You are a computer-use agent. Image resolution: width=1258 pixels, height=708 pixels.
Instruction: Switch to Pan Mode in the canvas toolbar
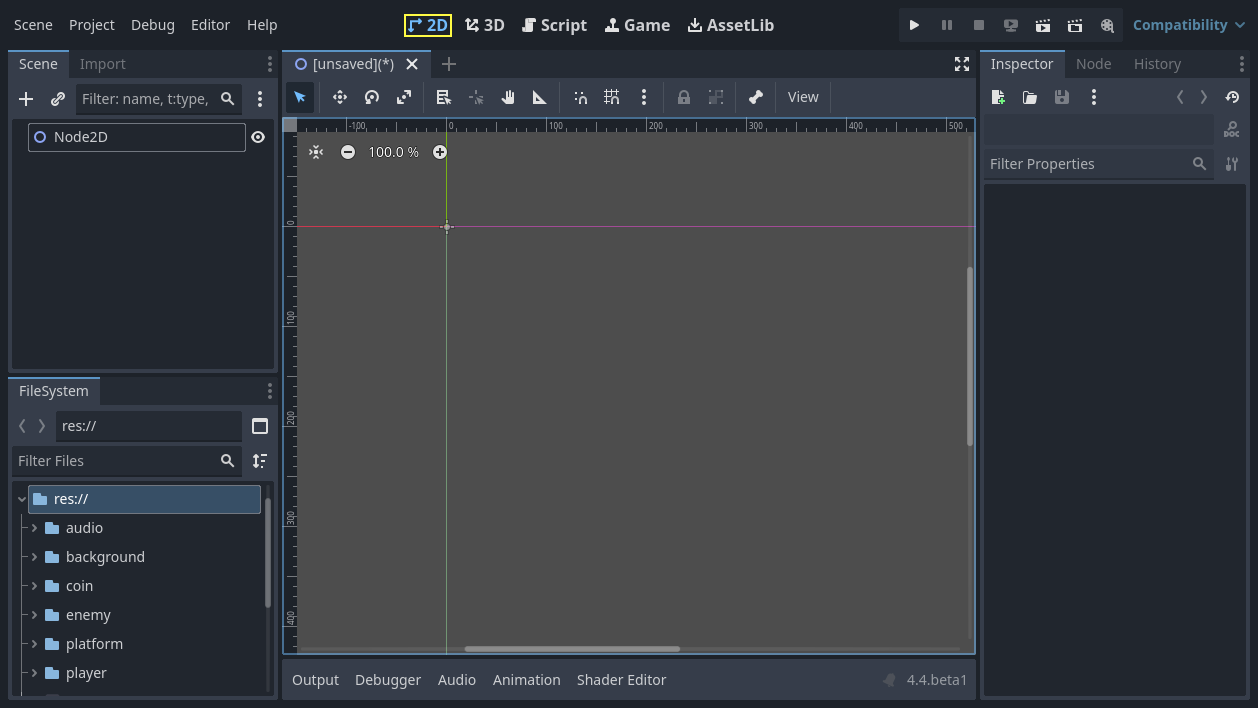507,97
